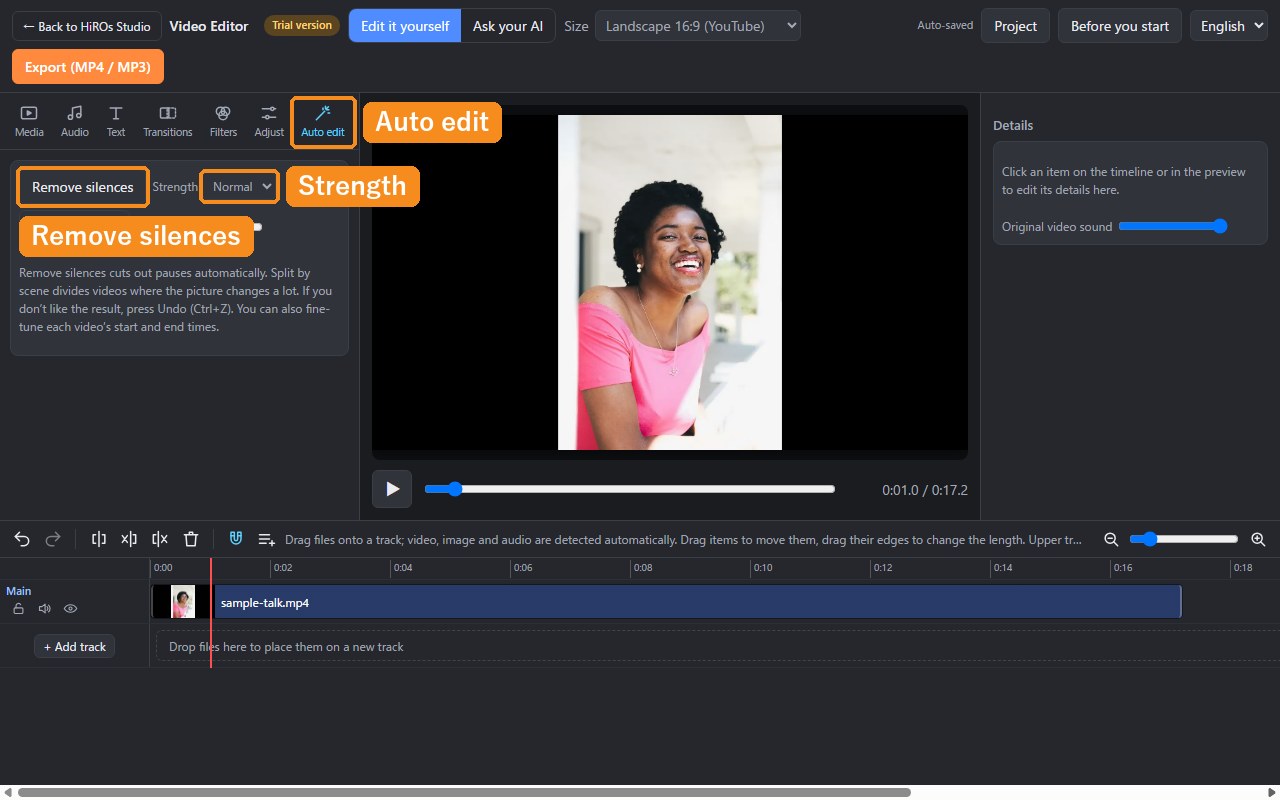Switch to the Text tool tab

[116, 121]
